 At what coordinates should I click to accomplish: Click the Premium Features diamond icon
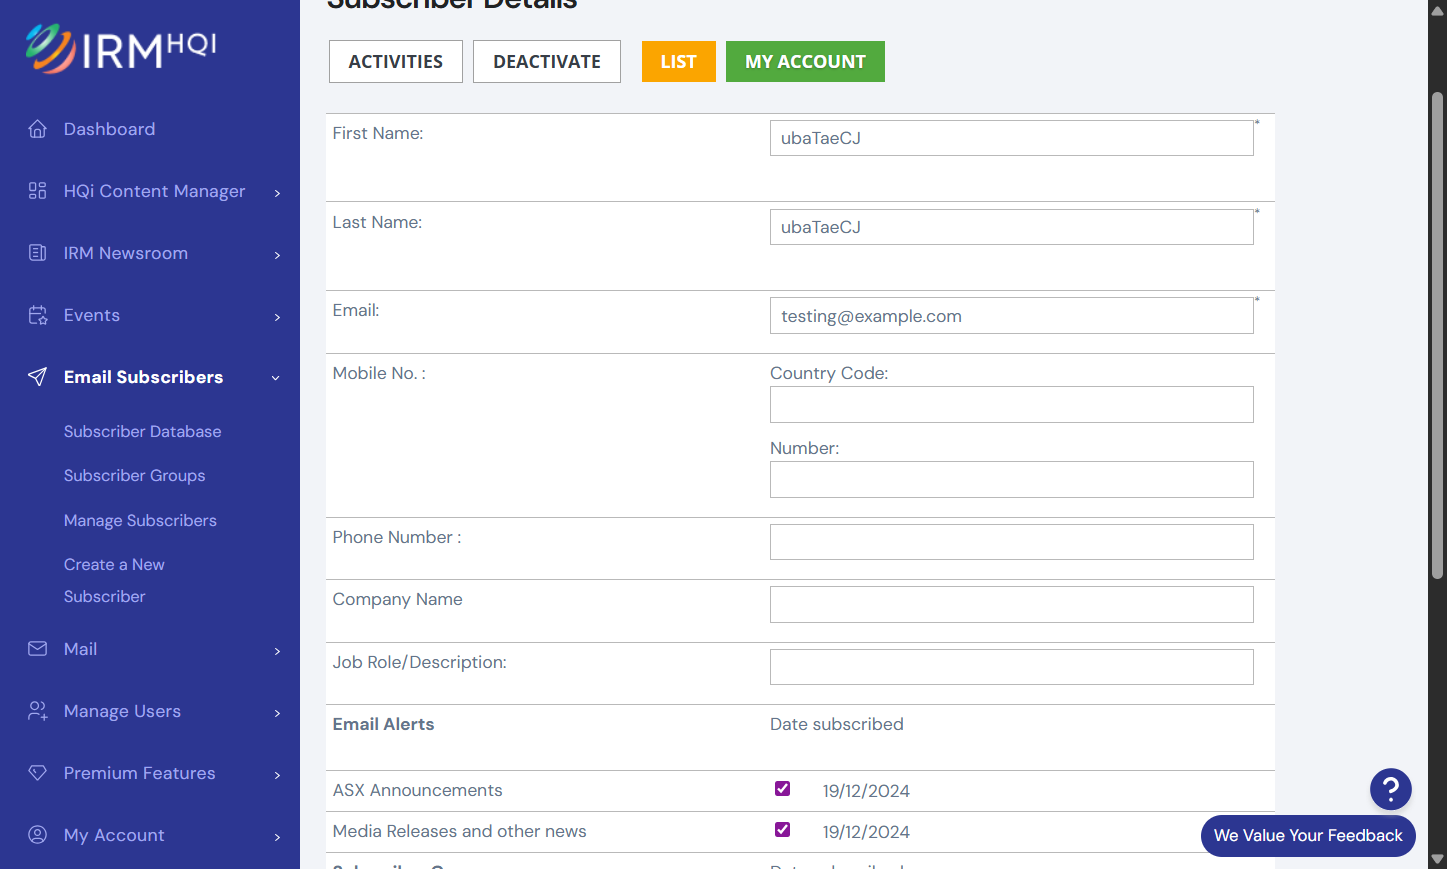click(38, 773)
